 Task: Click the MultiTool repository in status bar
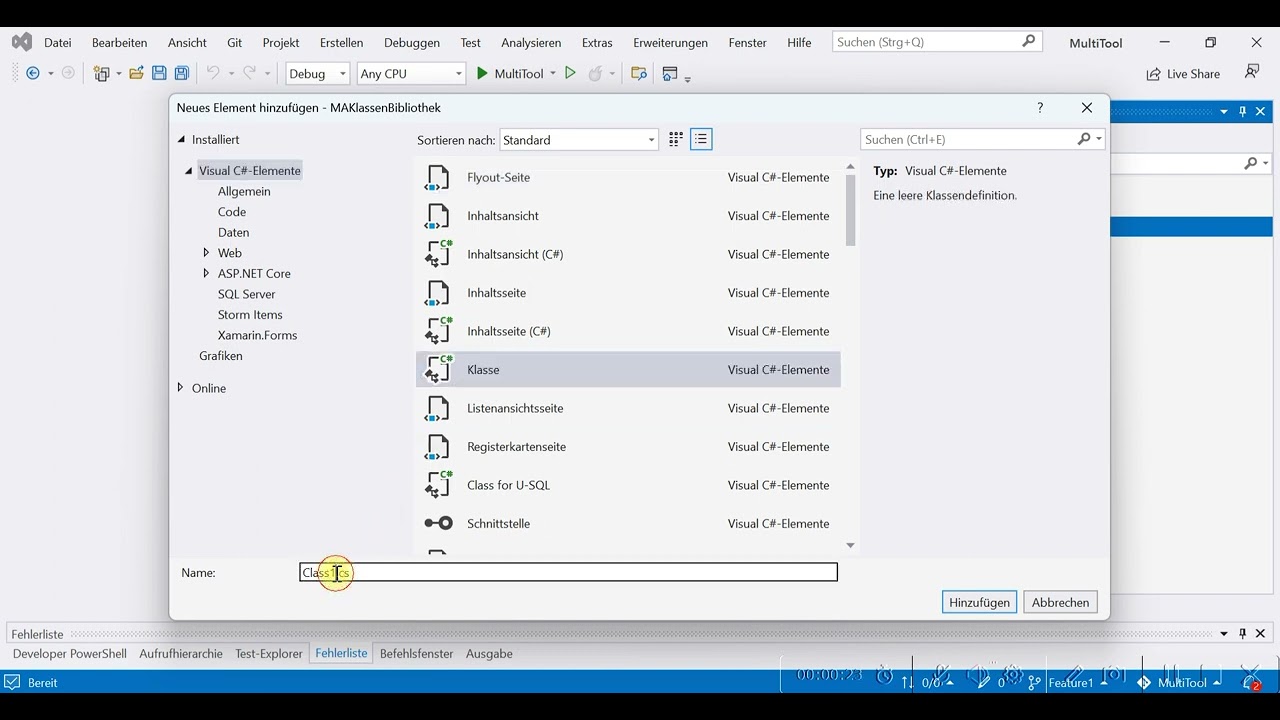[1180, 682]
